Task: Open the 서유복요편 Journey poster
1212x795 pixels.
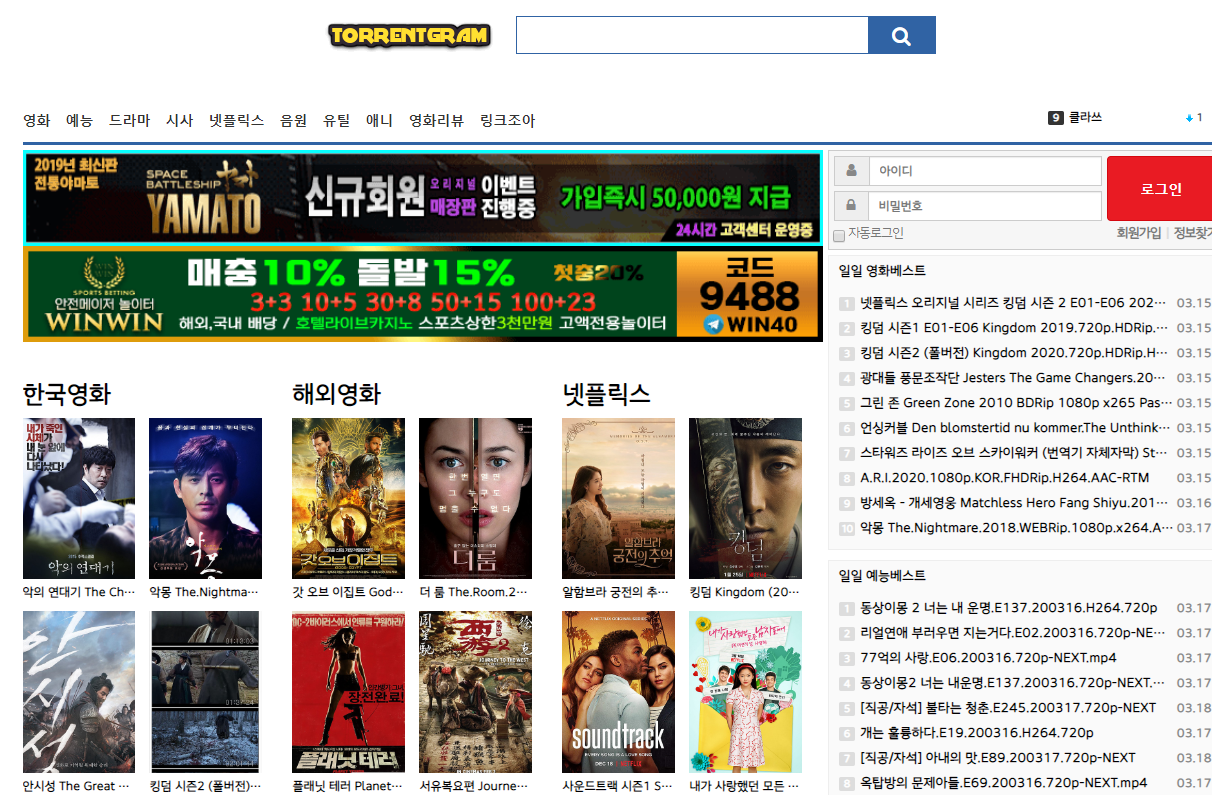Action: click(476, 692)
